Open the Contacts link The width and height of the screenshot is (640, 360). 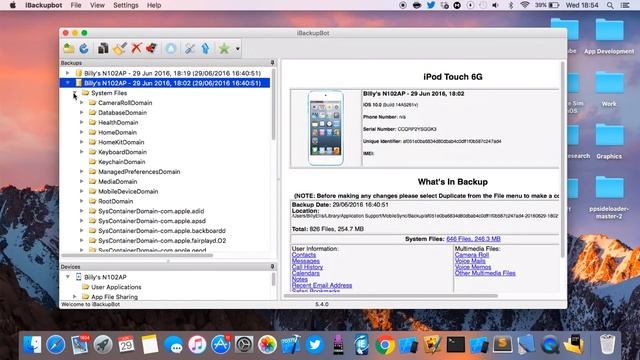(304, 255)
